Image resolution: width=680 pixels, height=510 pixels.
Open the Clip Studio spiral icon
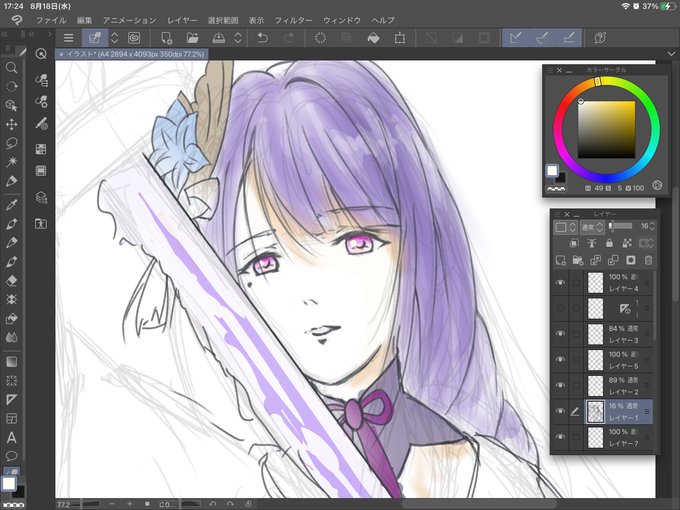[134, 38]
